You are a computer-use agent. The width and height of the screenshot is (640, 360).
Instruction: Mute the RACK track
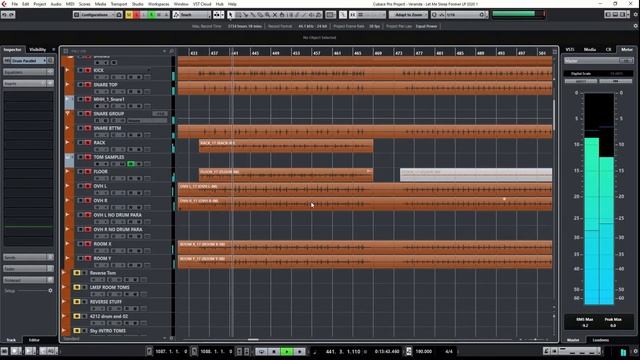tap(81, 143)
